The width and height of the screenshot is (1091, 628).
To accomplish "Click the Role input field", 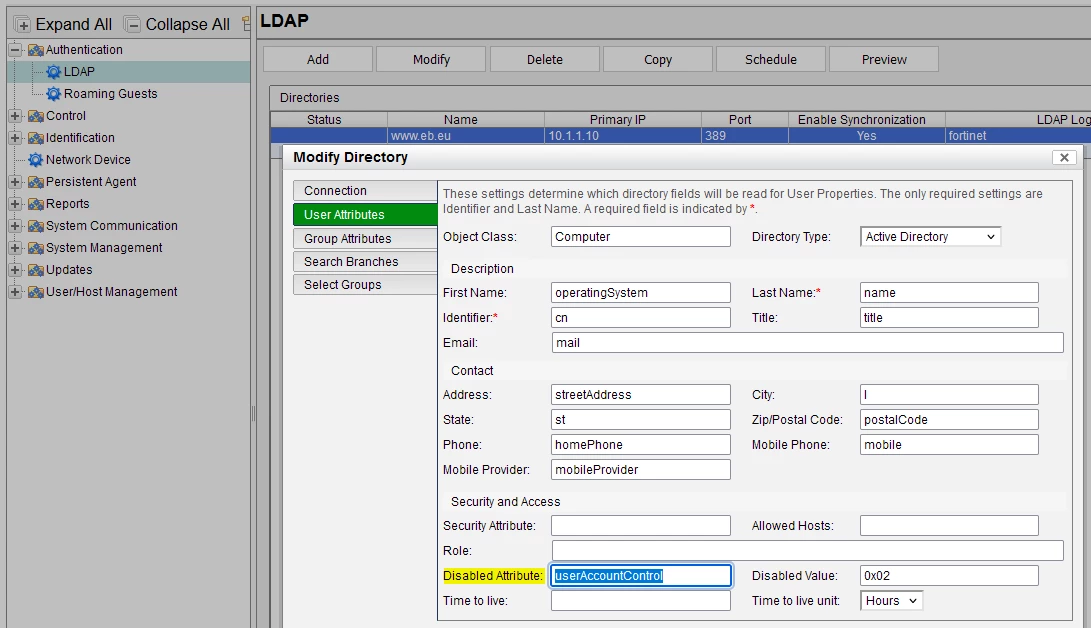I will click(807, 551).
